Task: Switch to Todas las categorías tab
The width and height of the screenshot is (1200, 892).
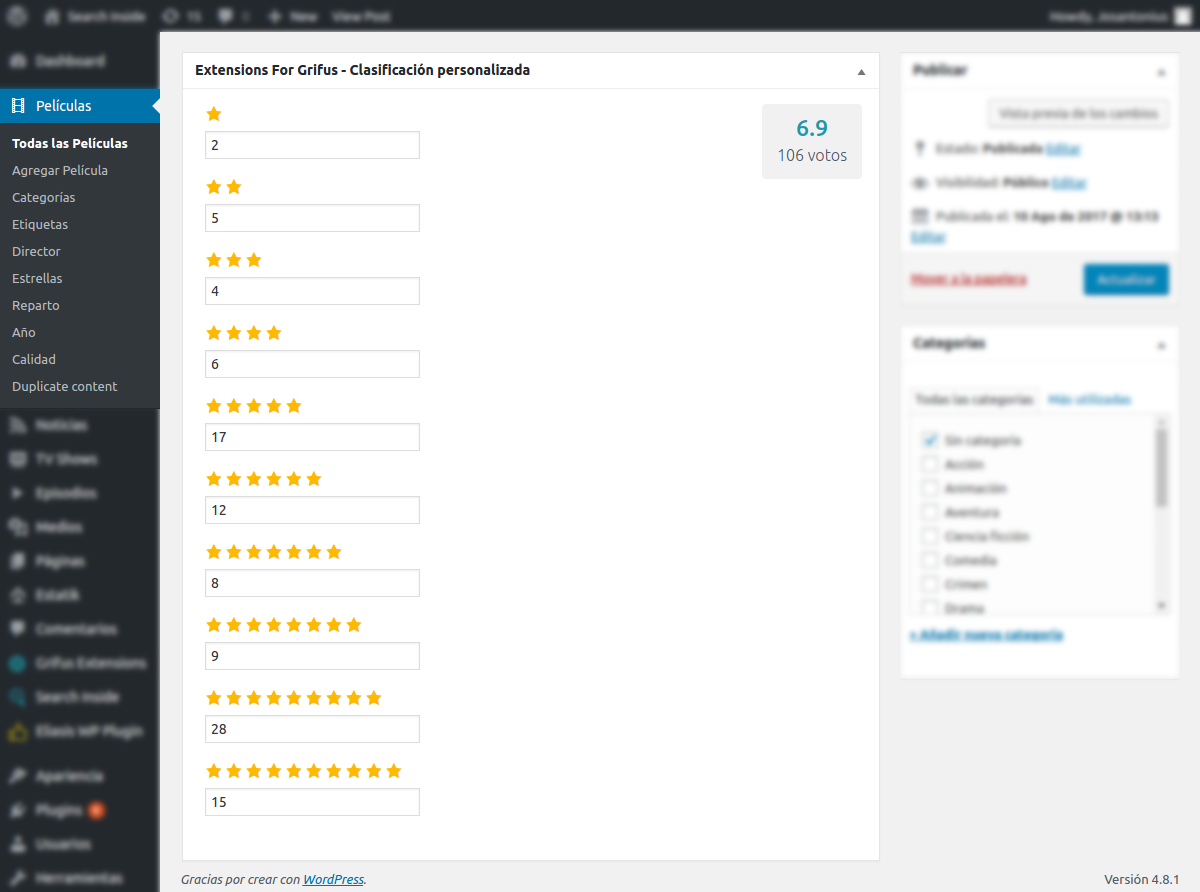Action: [975, 399]
